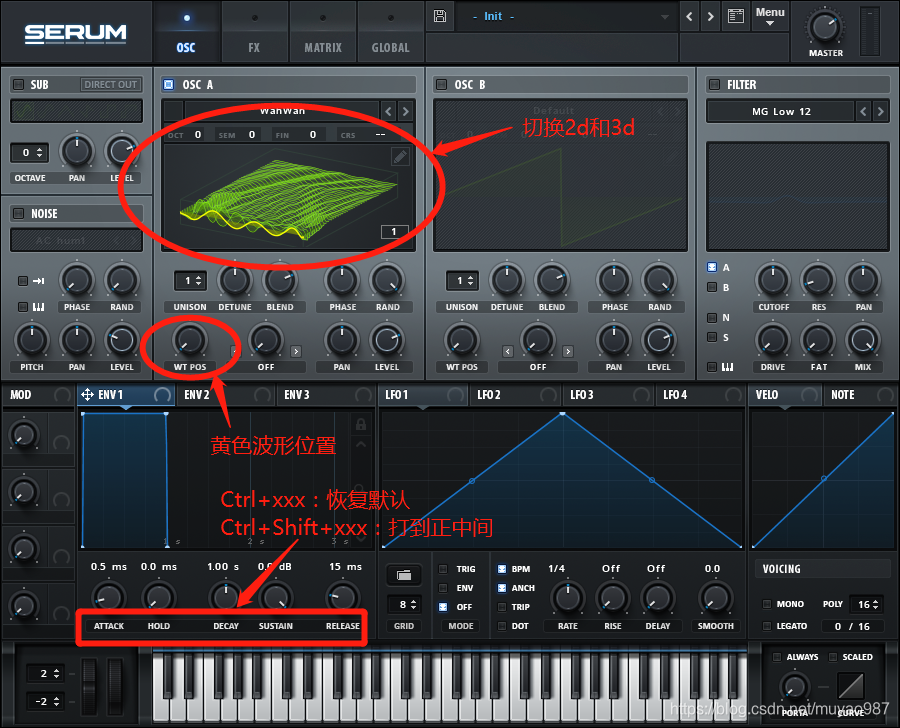Screen dimensions: 900x728
Task: Select the previous filter type
Action: pos(863,111)
